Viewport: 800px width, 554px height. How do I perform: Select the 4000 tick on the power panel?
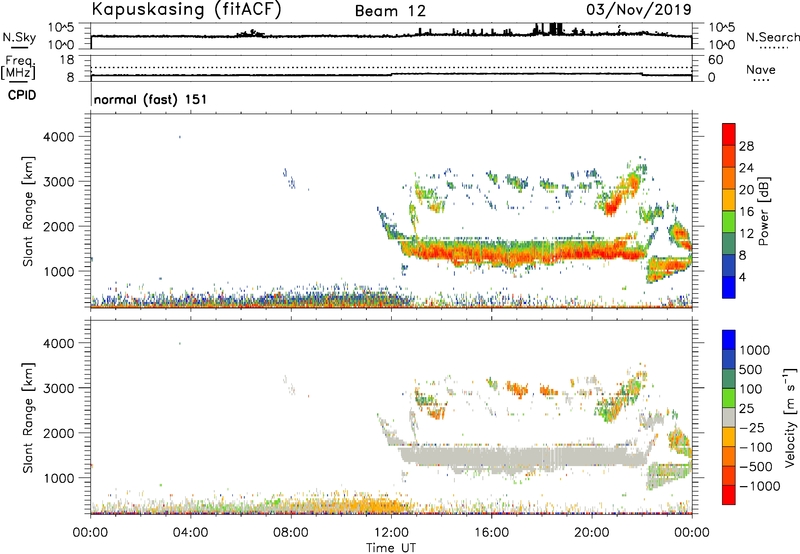(59, 137)
